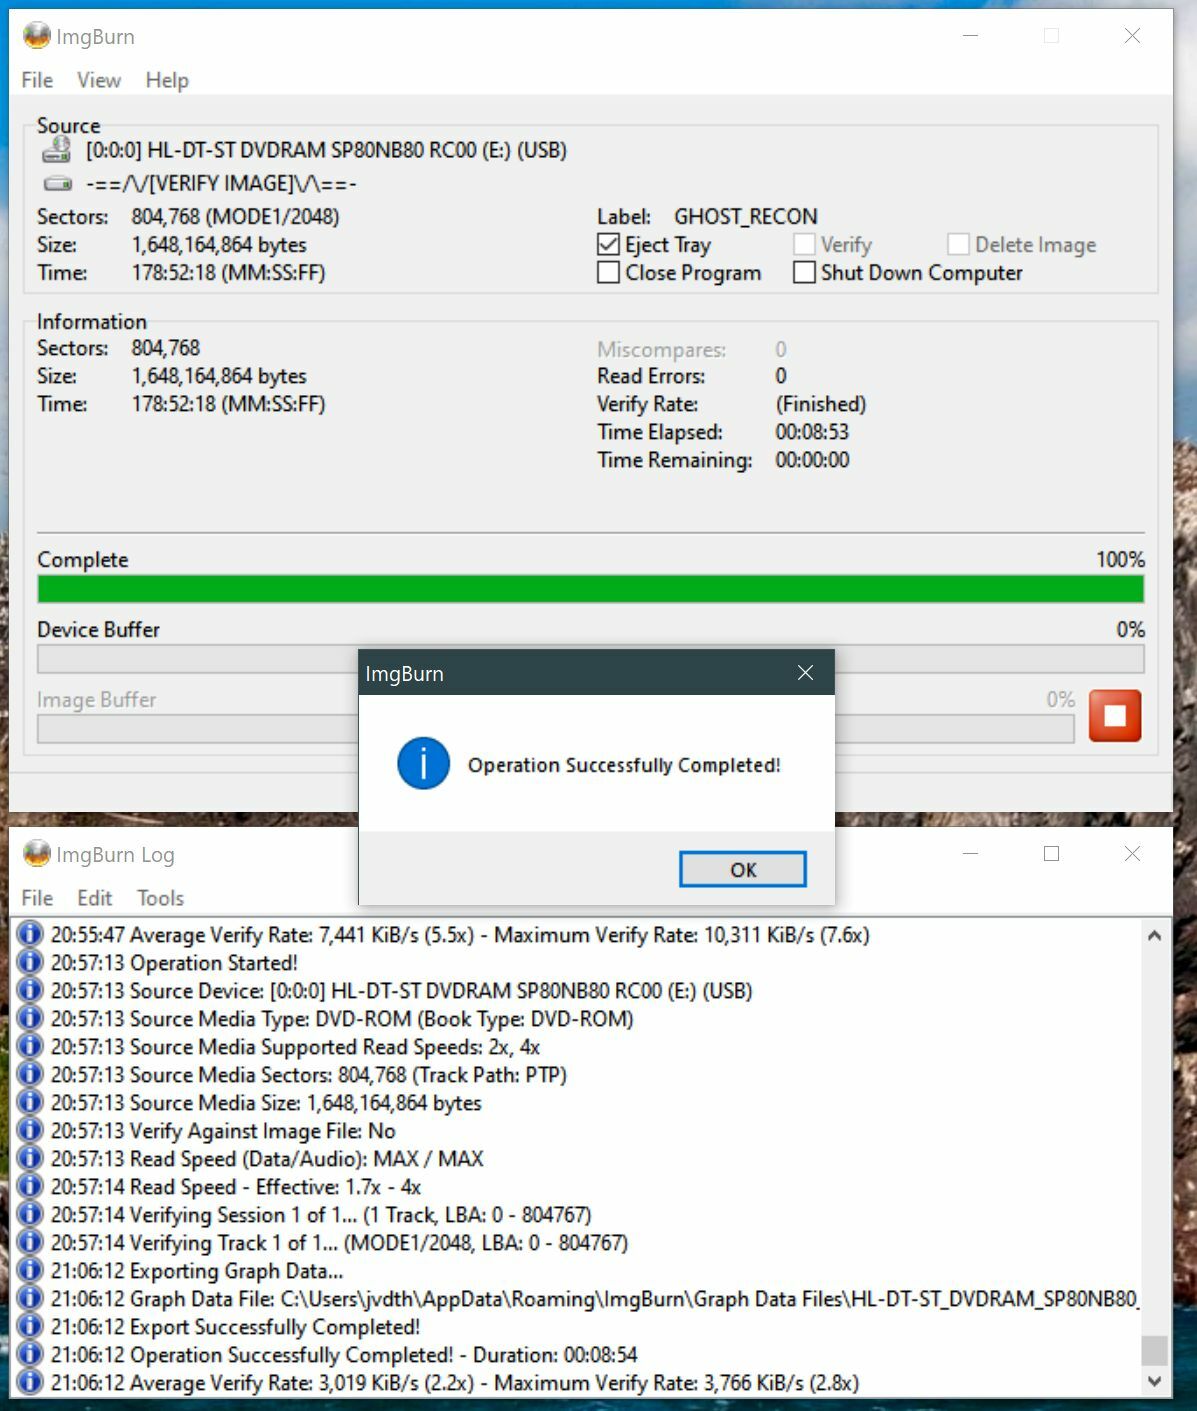This screenshot has width=1197, height=1411.
Task: Enable Shut Down Computer checkbox
Action: pos(804,272)
